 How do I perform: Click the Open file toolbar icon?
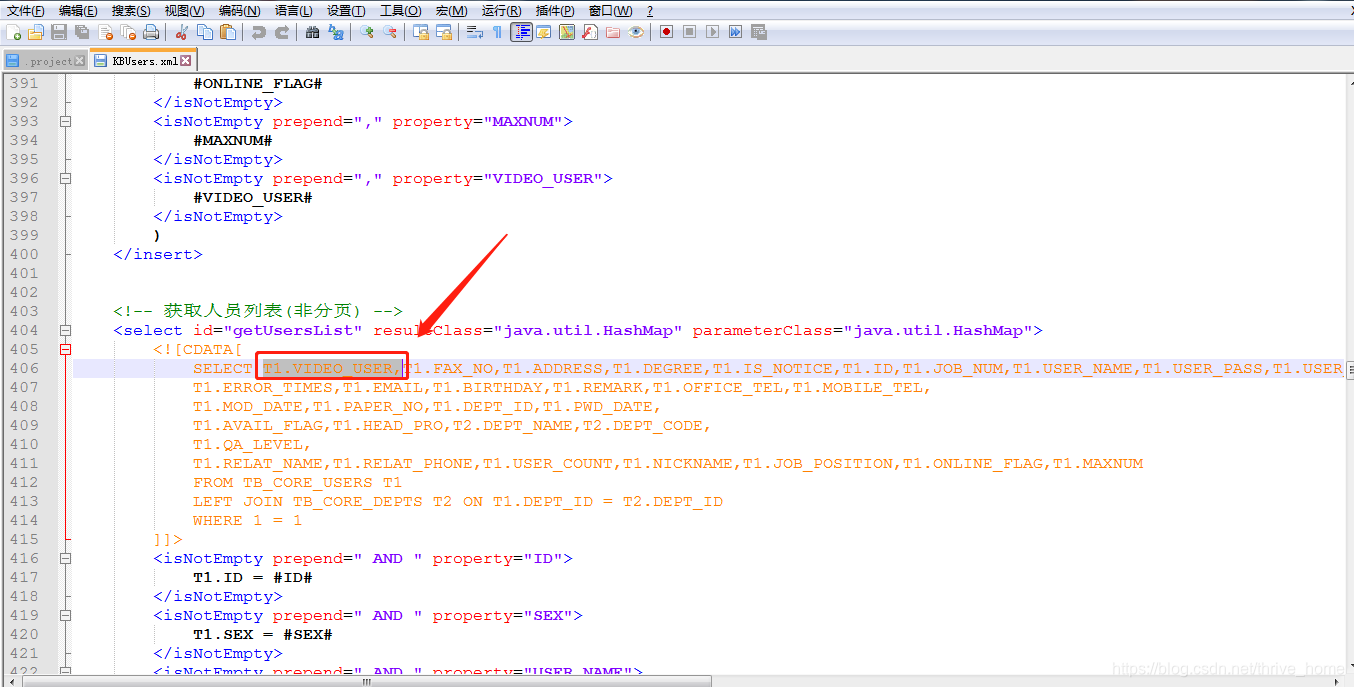coord(36,32)
